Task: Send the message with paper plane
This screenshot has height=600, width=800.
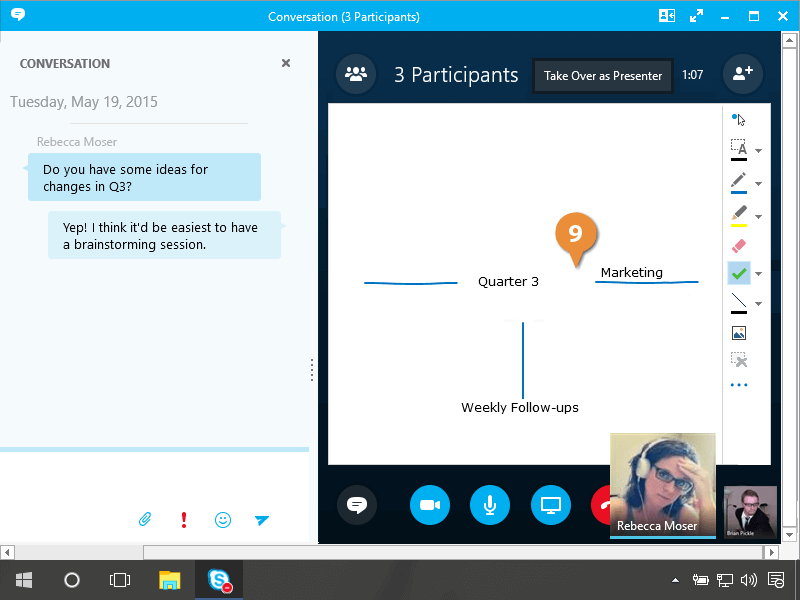Action: (262, 520)
